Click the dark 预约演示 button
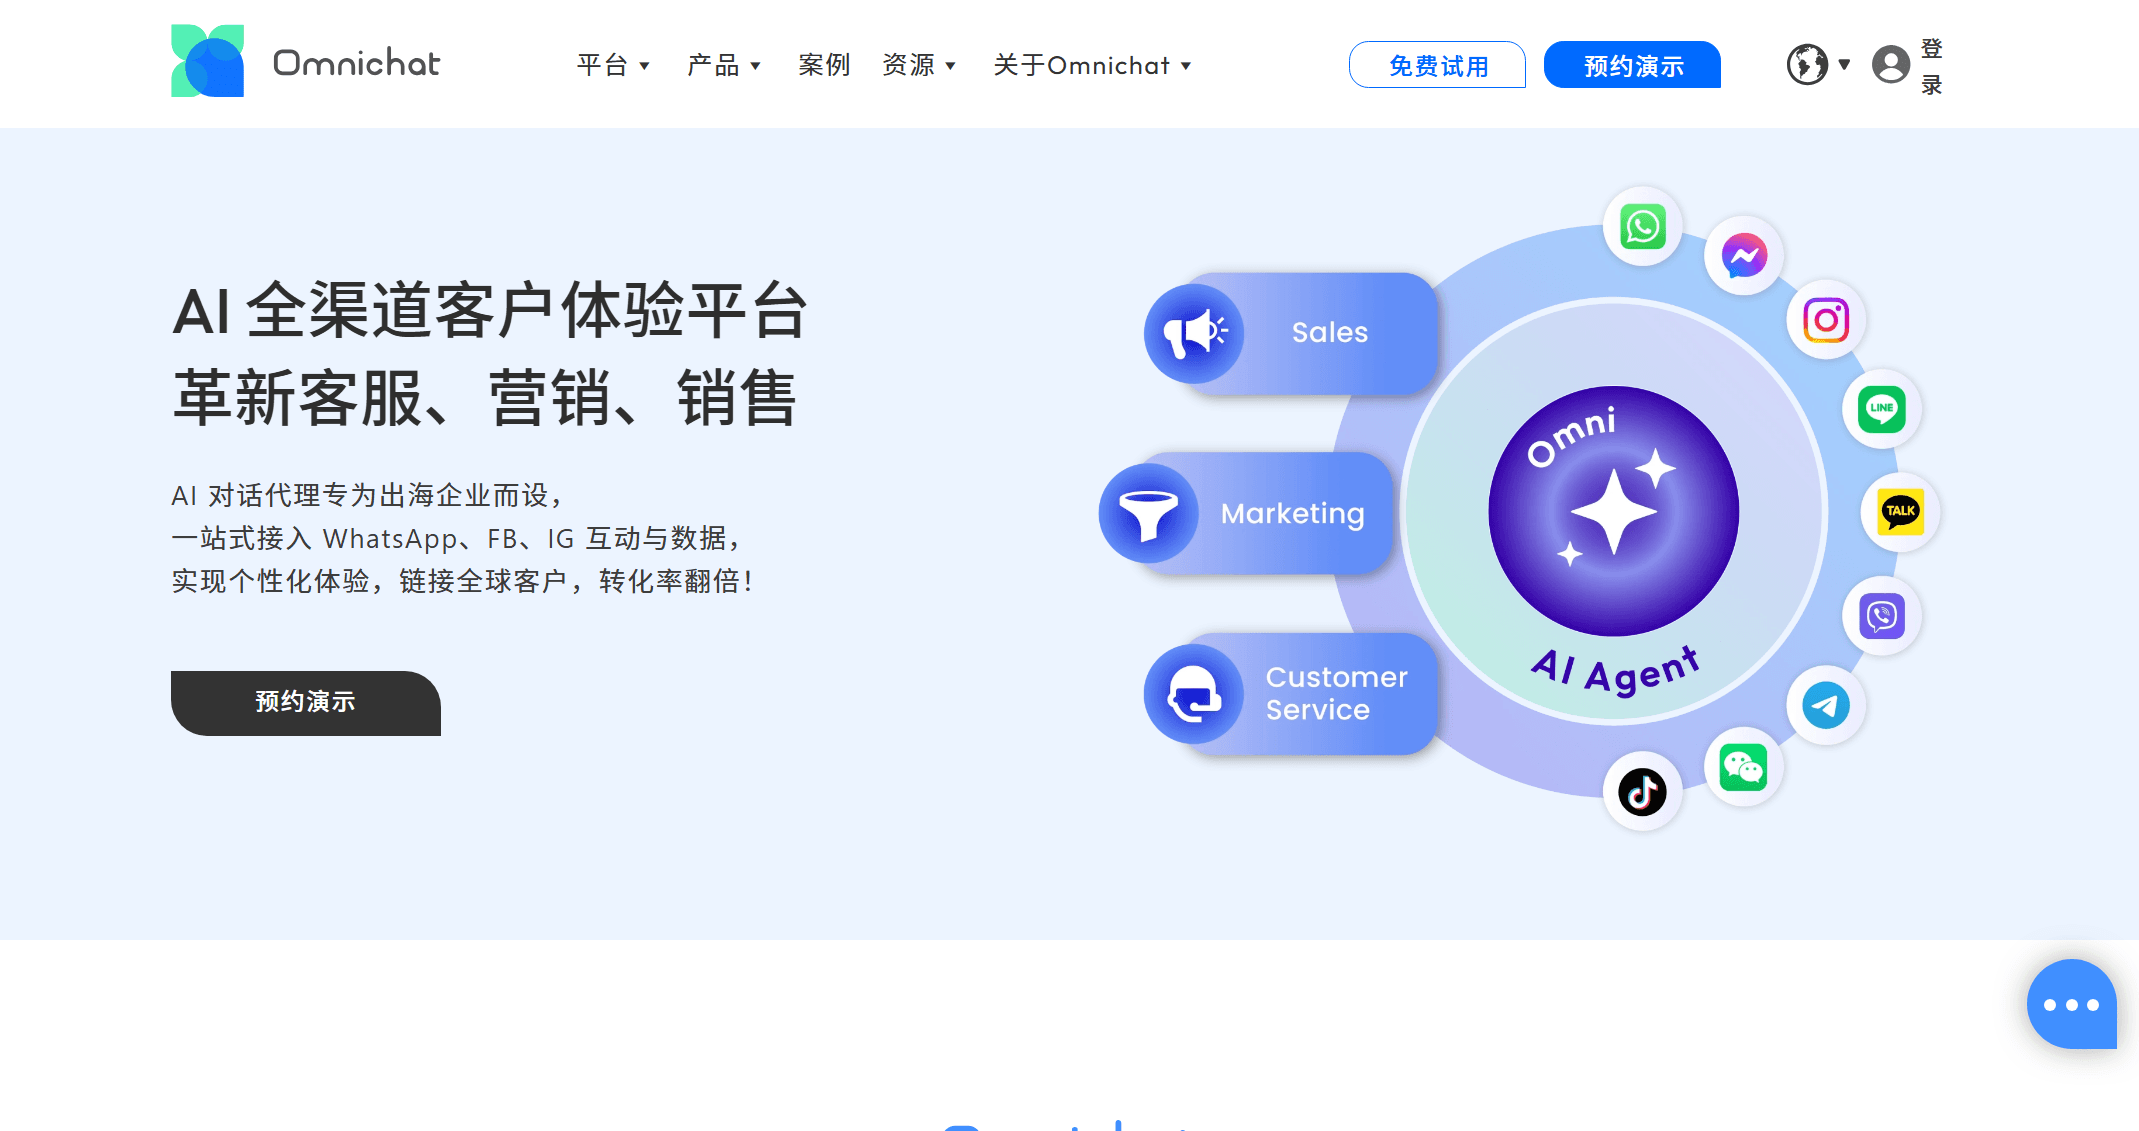 pos(305,703)
